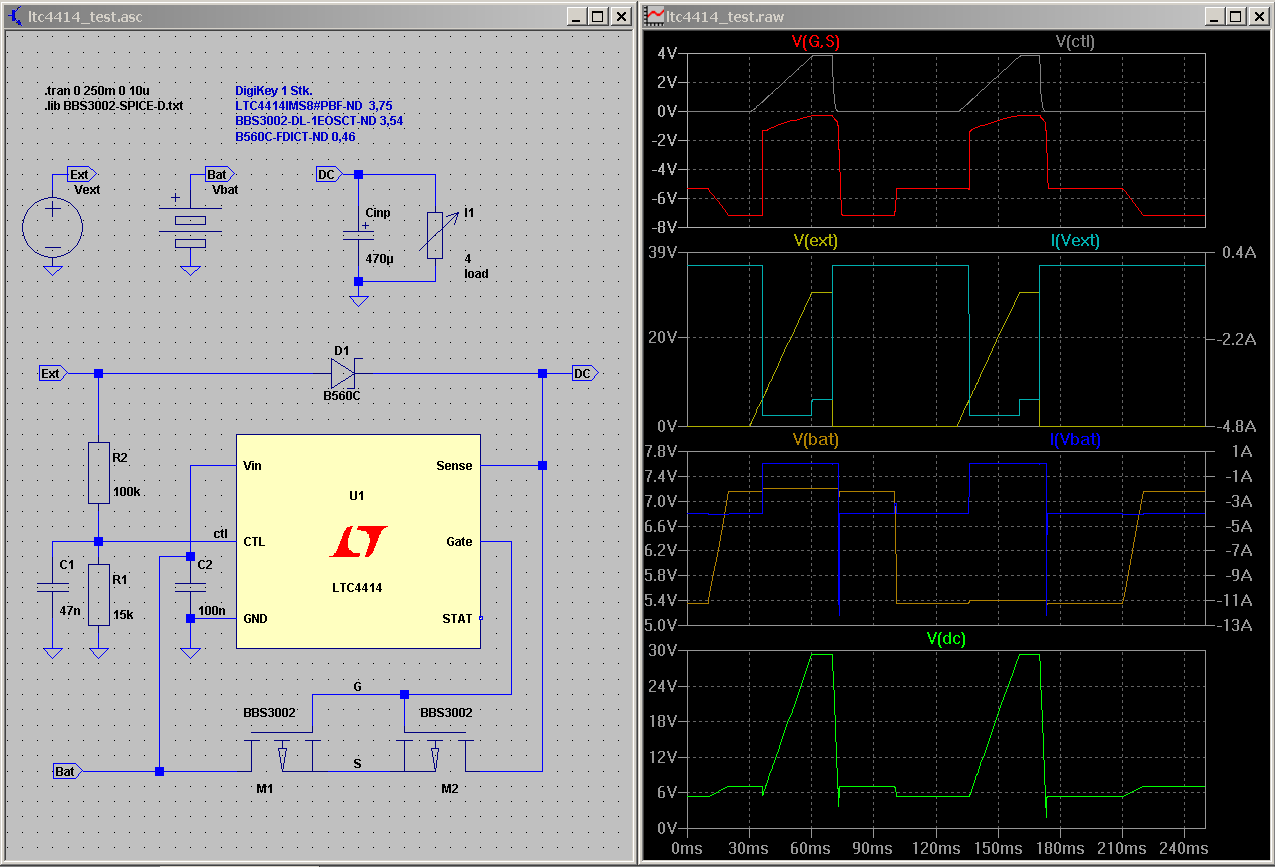Click the Vext voltage source symbol
The height and width of the screenshot is (867, 1275).
(53, 225)
